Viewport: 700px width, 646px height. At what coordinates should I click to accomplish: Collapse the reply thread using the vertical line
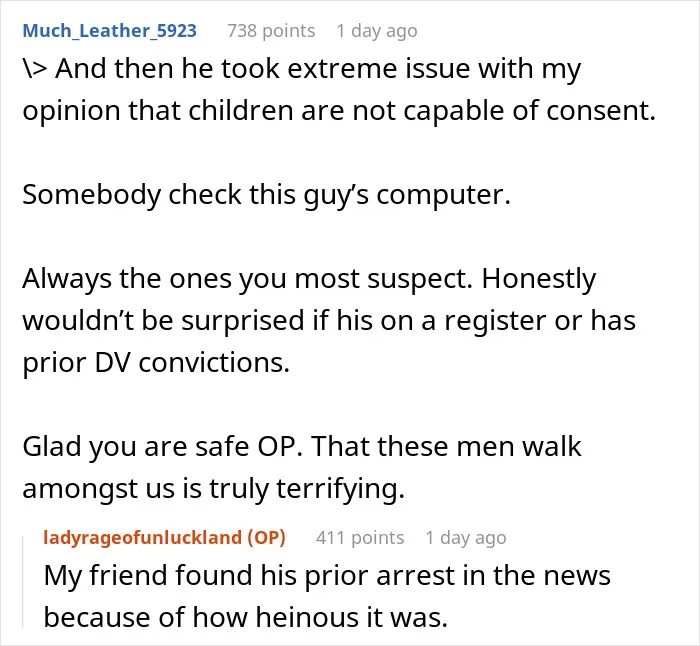pos(23,582)
